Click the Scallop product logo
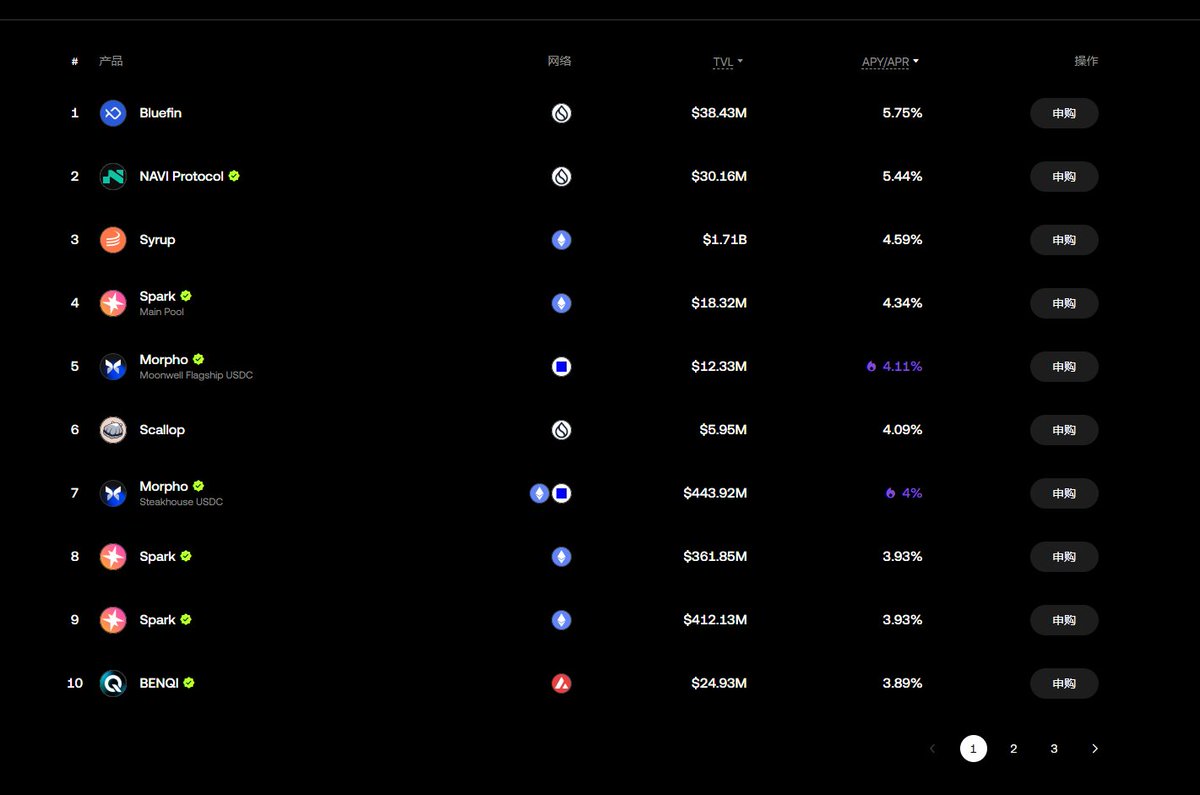This screenshot has height=795, width=1200. [113, 430]
